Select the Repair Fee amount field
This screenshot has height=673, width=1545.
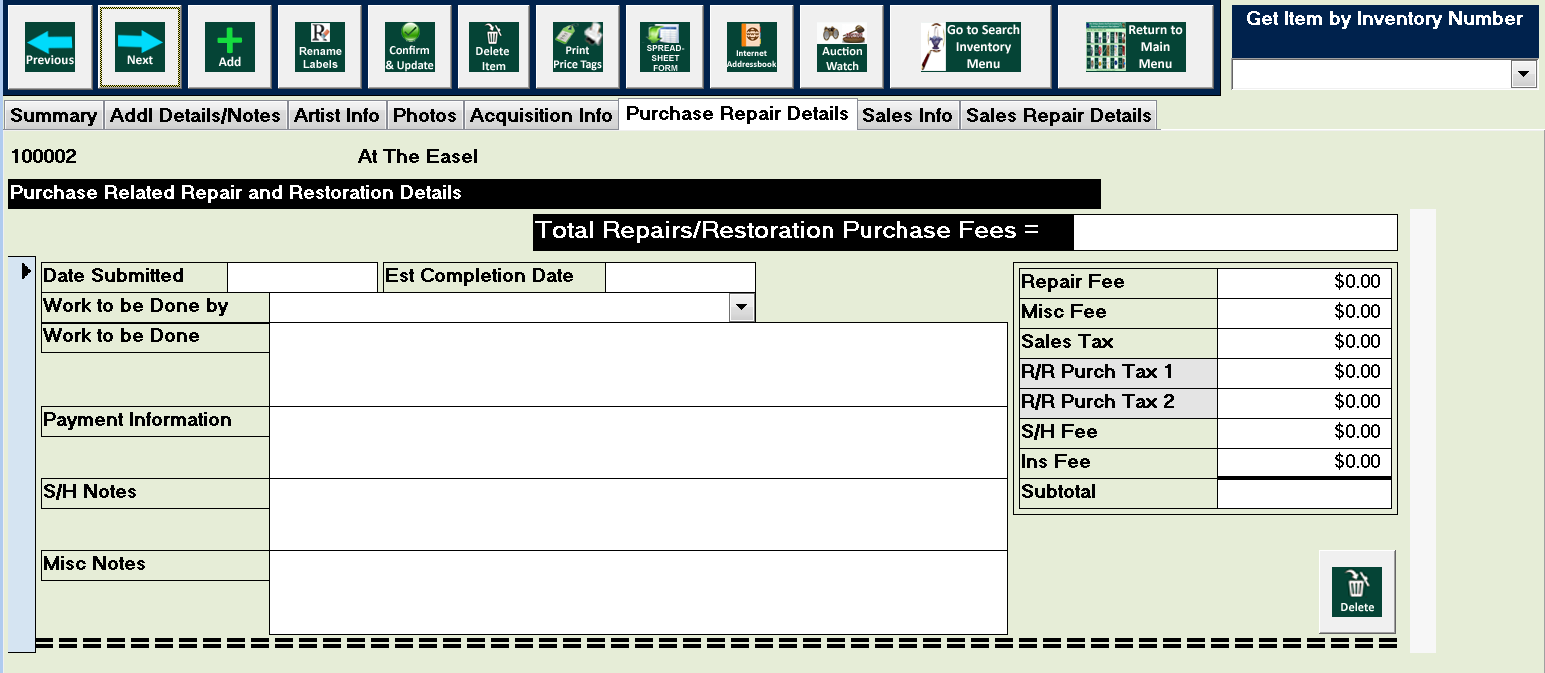click(1304, 283)
